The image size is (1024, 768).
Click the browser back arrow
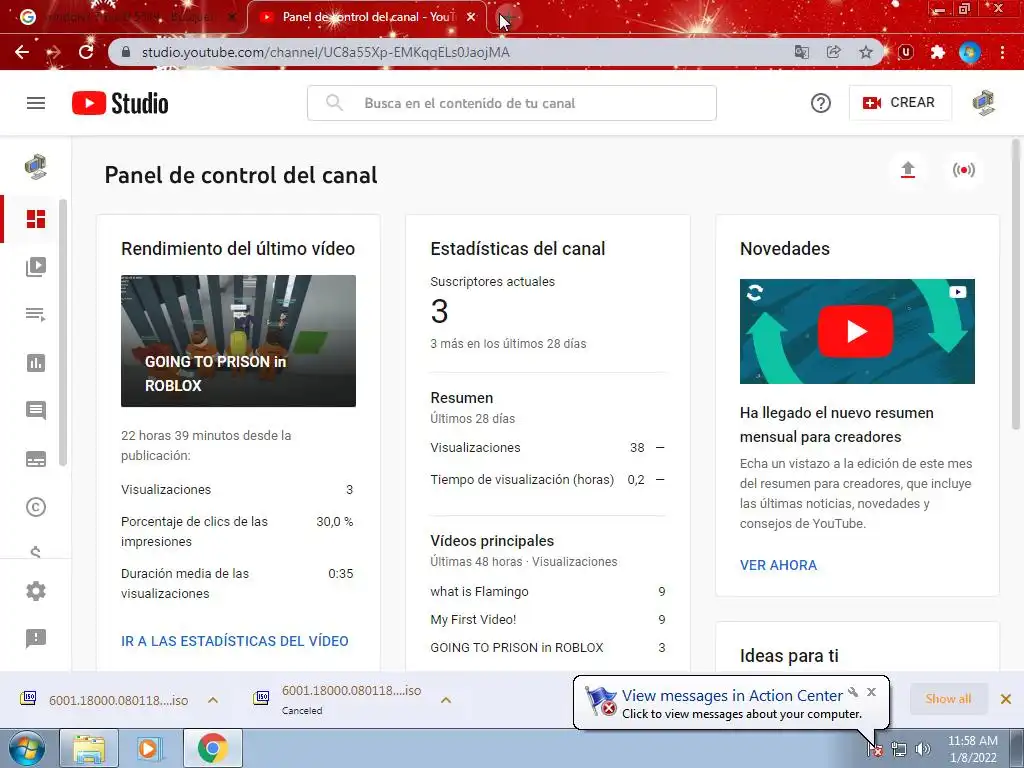tap(22, 52)
